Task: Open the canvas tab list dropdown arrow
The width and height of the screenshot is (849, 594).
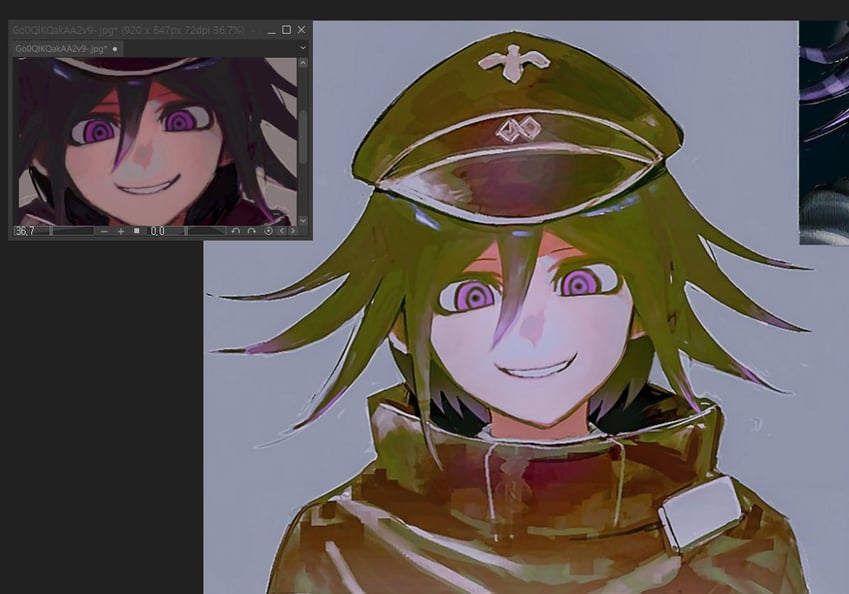Action: tap(303, 48)
